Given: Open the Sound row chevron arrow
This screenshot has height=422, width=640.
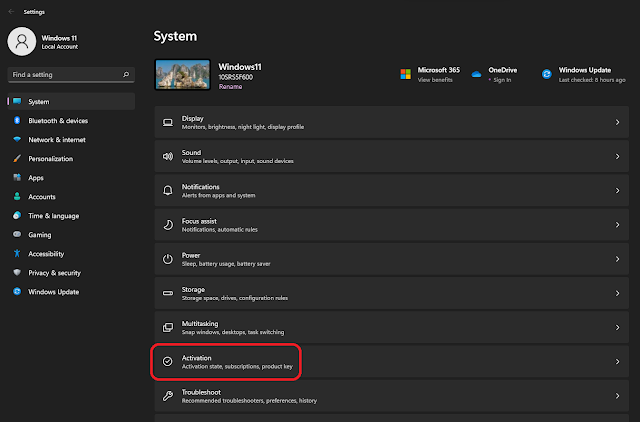Looking at the screenshot, I should [617, 157].
